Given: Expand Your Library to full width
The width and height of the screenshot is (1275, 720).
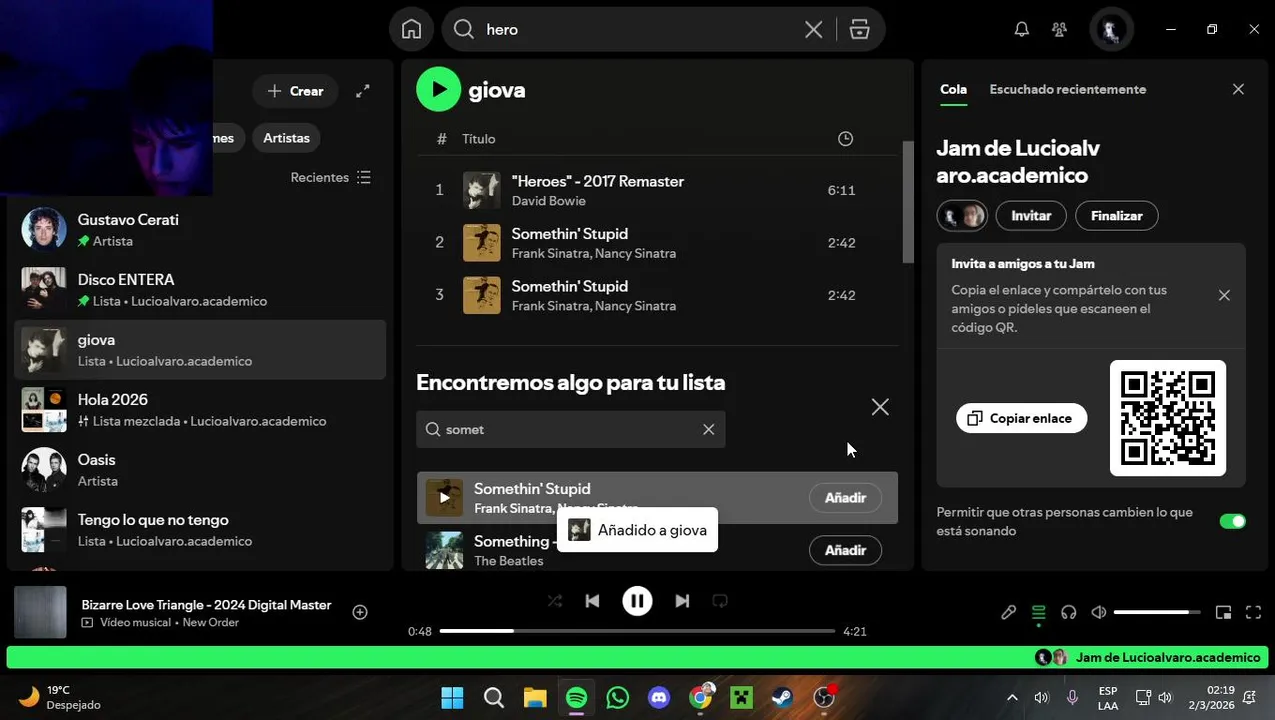Looking at the screenshot, I should click(362, 91).
